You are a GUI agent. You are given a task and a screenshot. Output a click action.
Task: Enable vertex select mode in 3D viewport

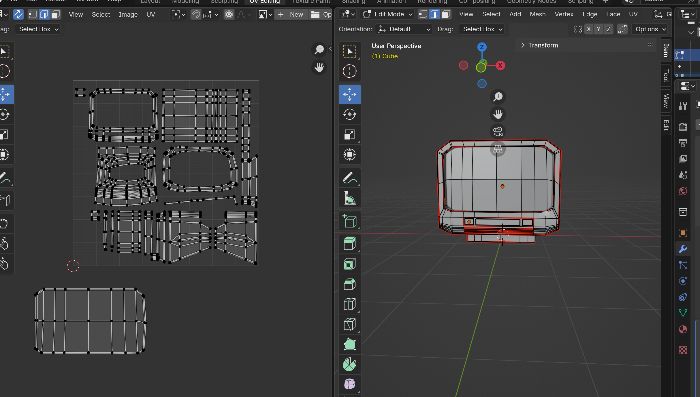pos(423,14)
